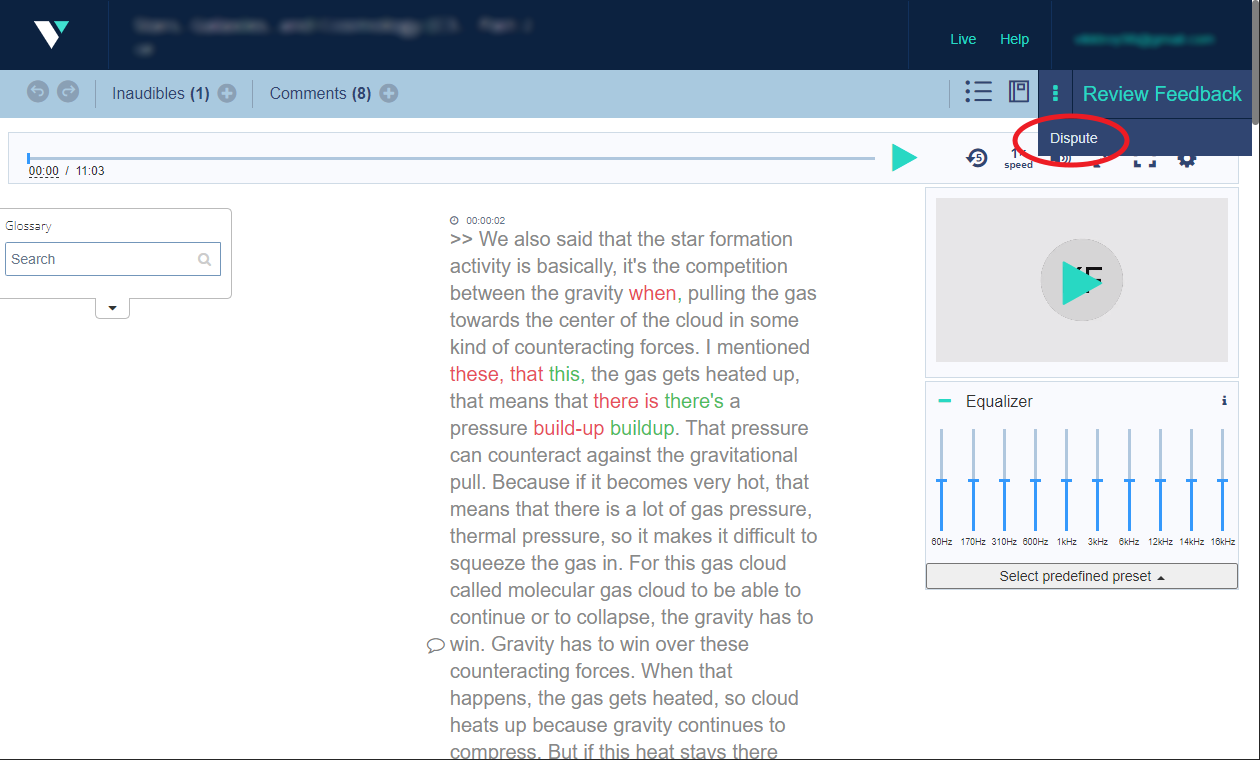1260x760 pixels.
Task: Collapse the Equalizer panel with the minus icon
Action: tap(944, 401)
